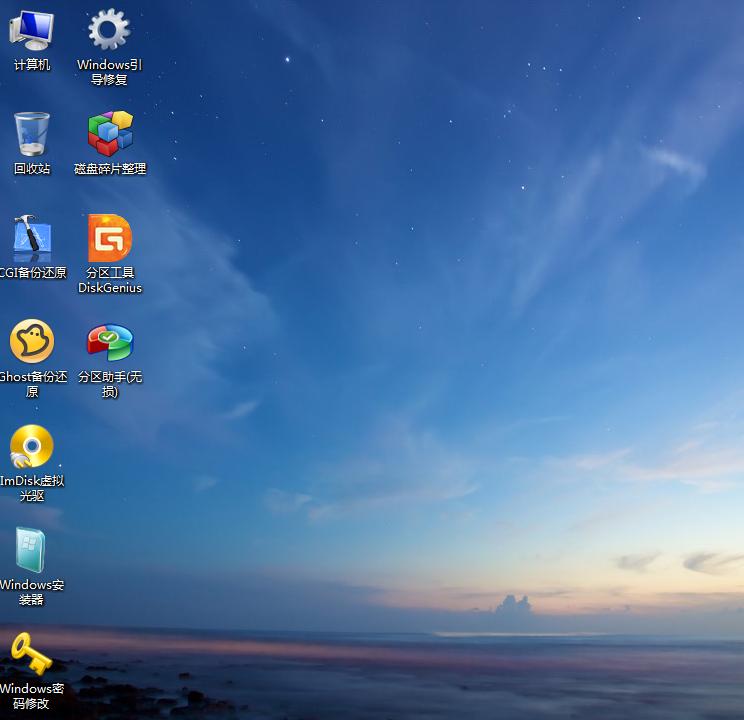This screenshot has height=720, width=744.
Task: Click the label text "磁盘碎片整理"
Action: pyautogui.click(x=110, y=168)
